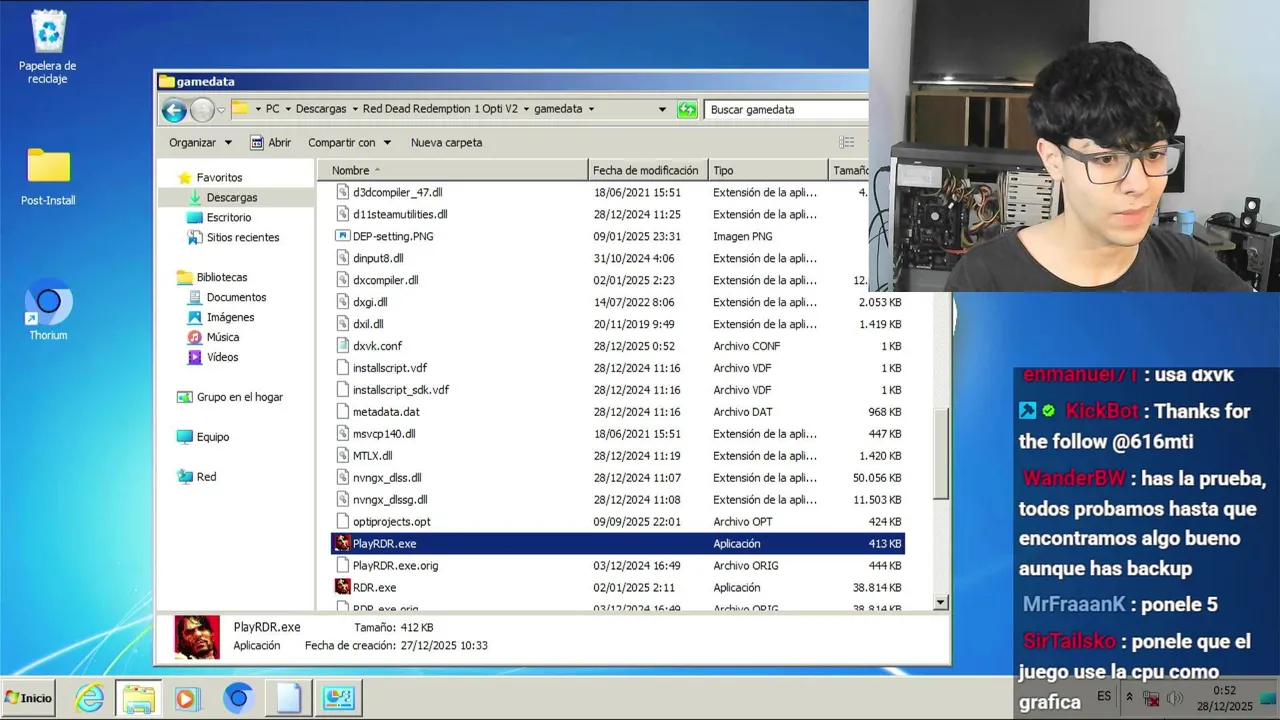Click the taskbar clock showing 0:52
This screenshot has height=720, width=1280.
click(1225, 698)
